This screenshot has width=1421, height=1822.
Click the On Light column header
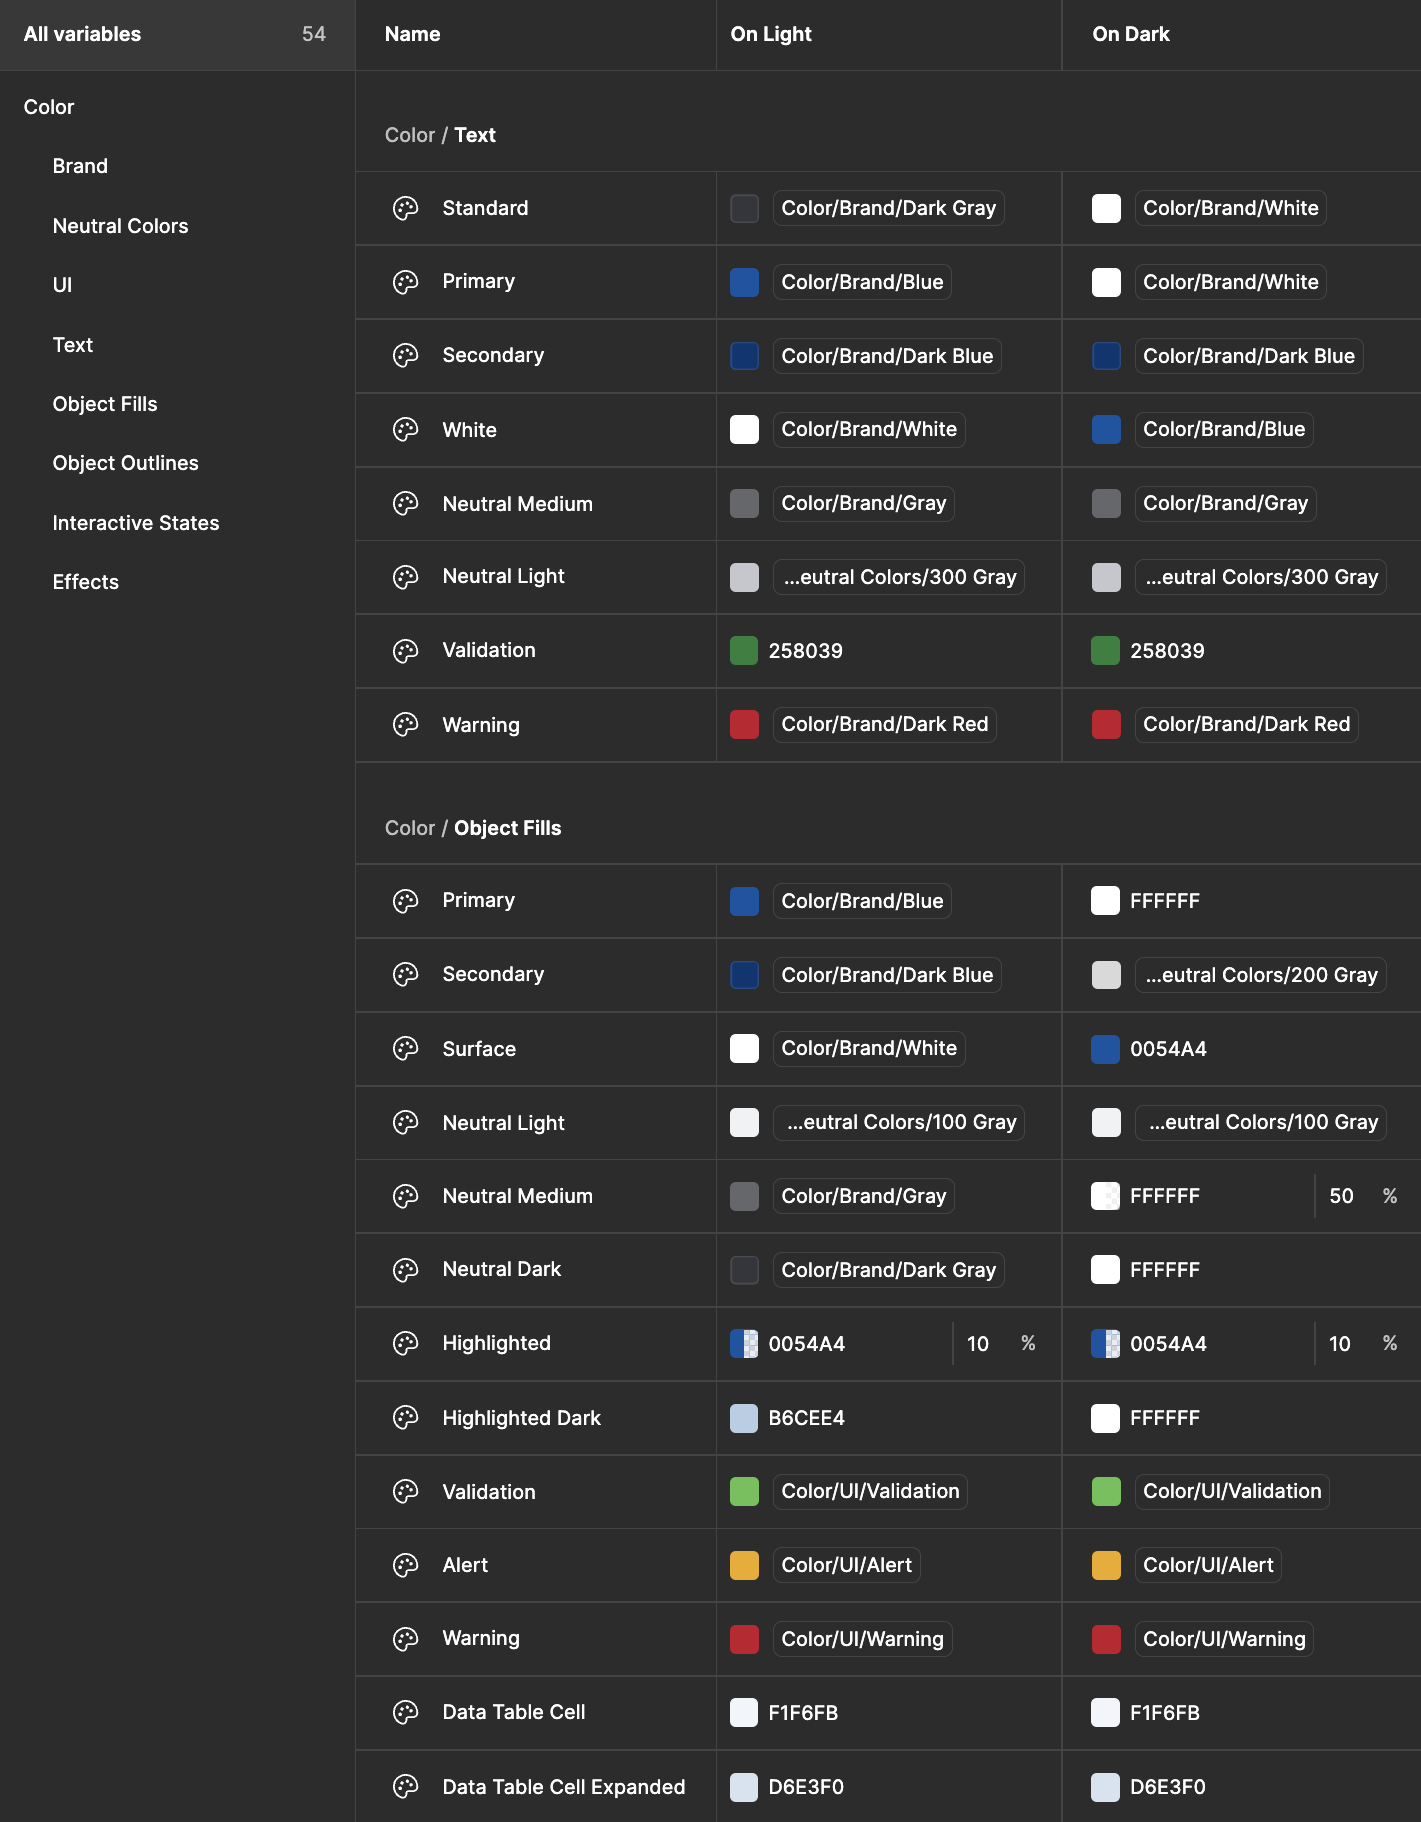click(771, 34)
